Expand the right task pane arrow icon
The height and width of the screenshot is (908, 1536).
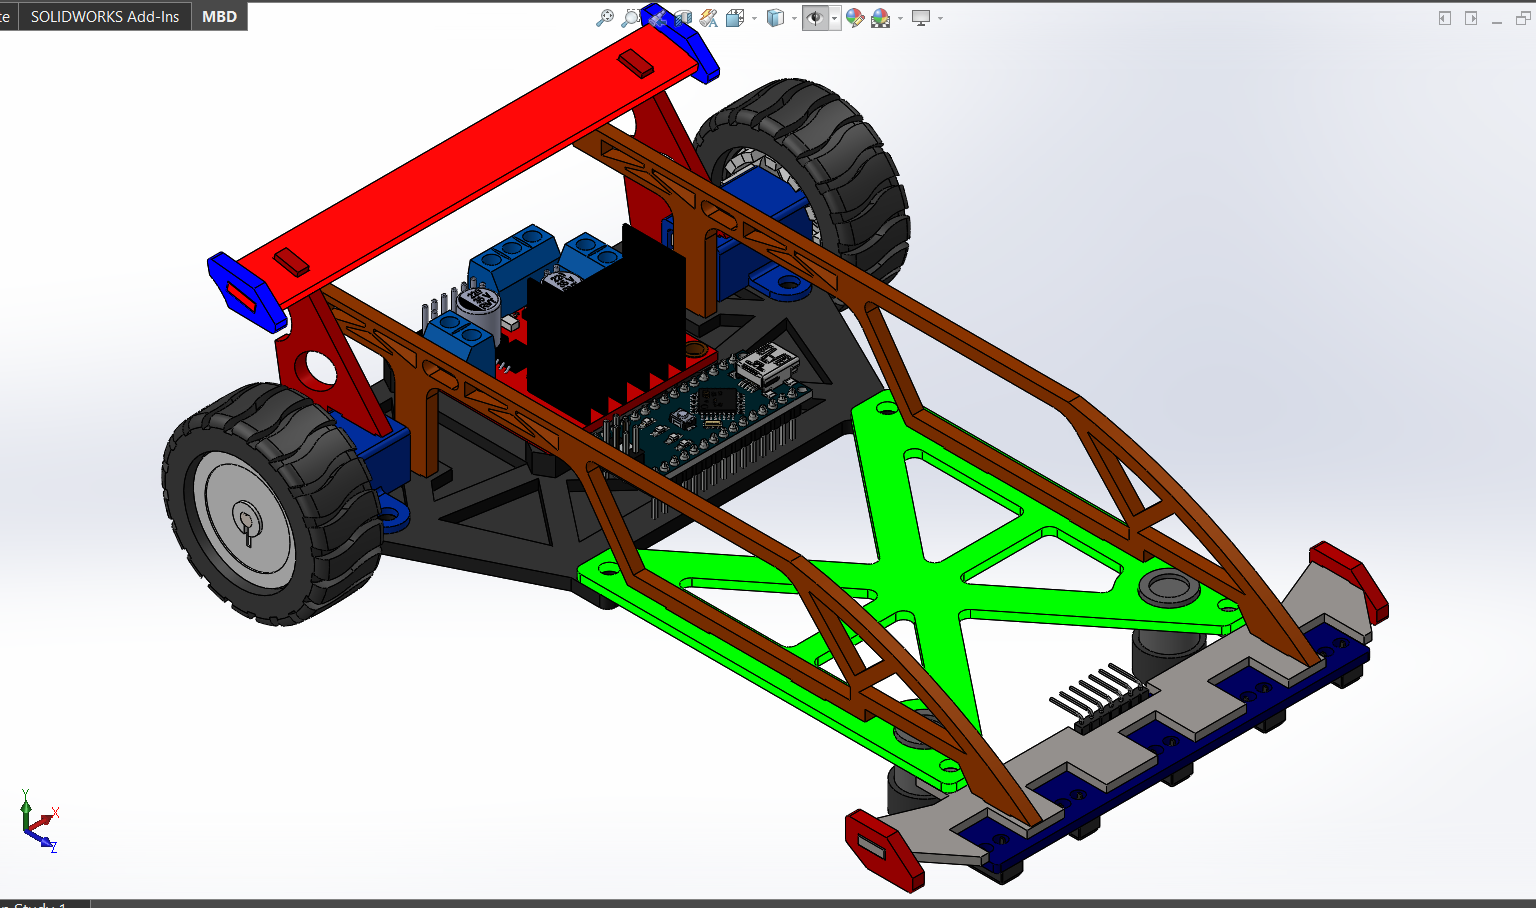1471,18
